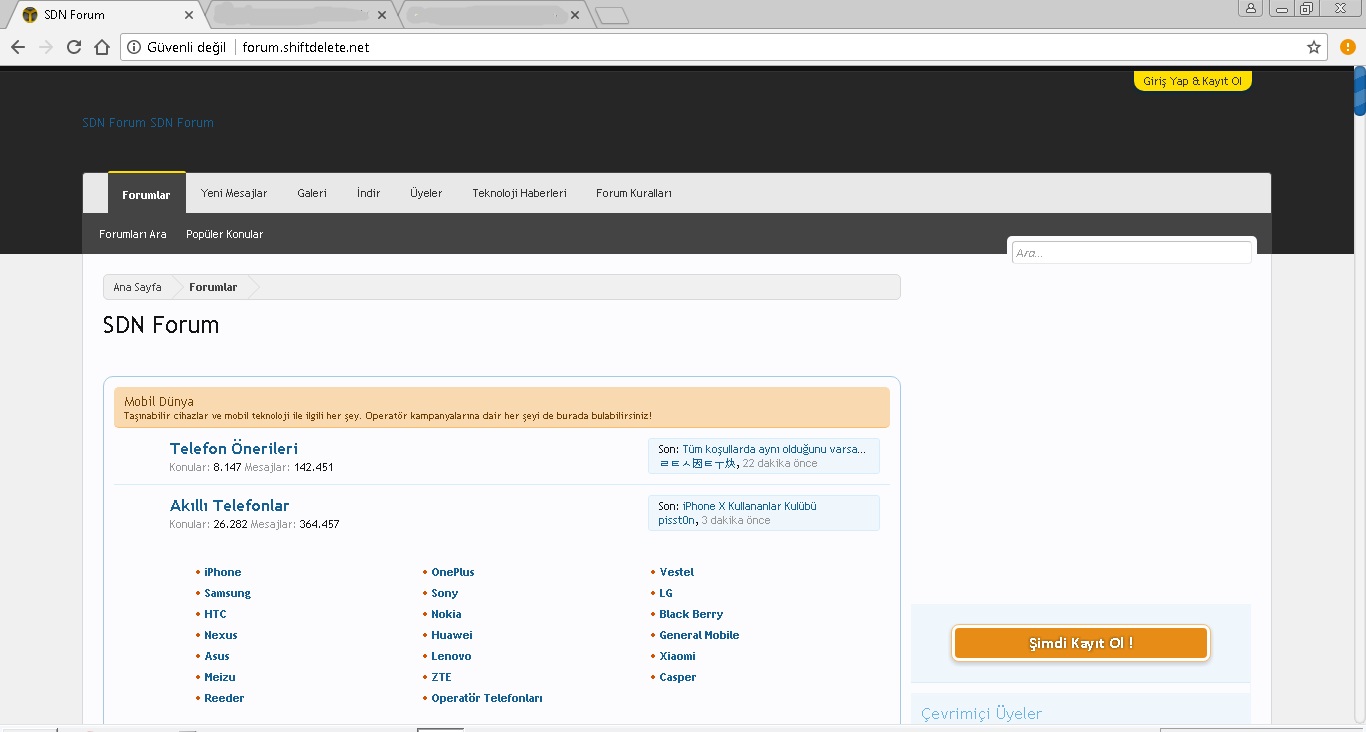The image size is (1366, 732).
Task: Open Operatör Telefonları subforum
Action: pyautogui.click(x=487, y=698)
